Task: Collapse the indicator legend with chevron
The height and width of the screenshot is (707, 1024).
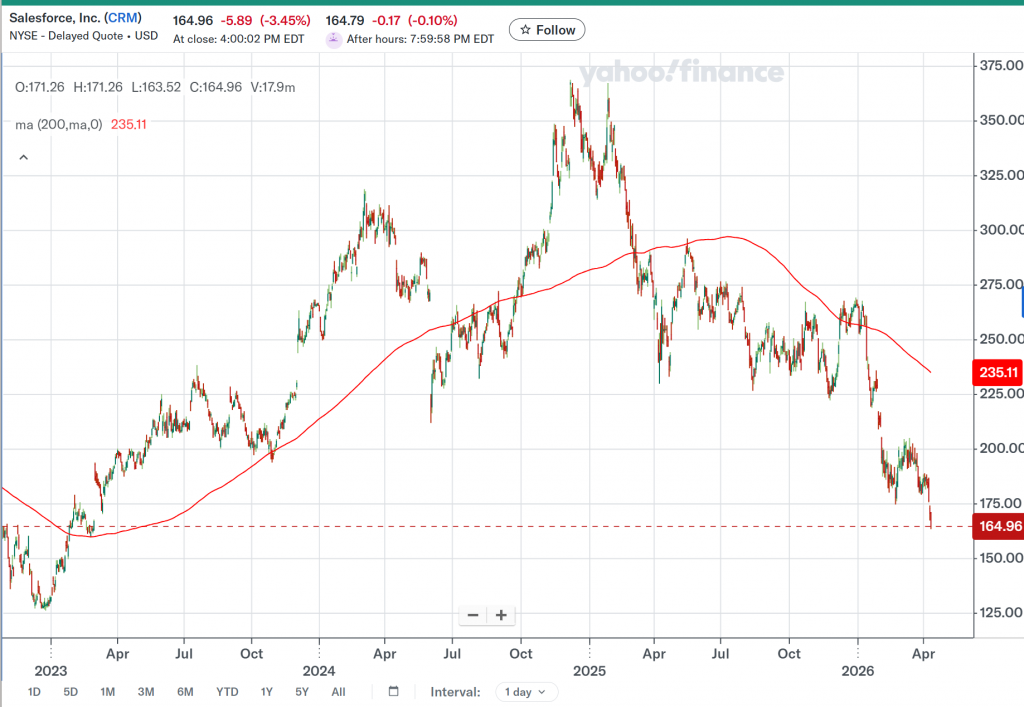Action: click(23, 157)
